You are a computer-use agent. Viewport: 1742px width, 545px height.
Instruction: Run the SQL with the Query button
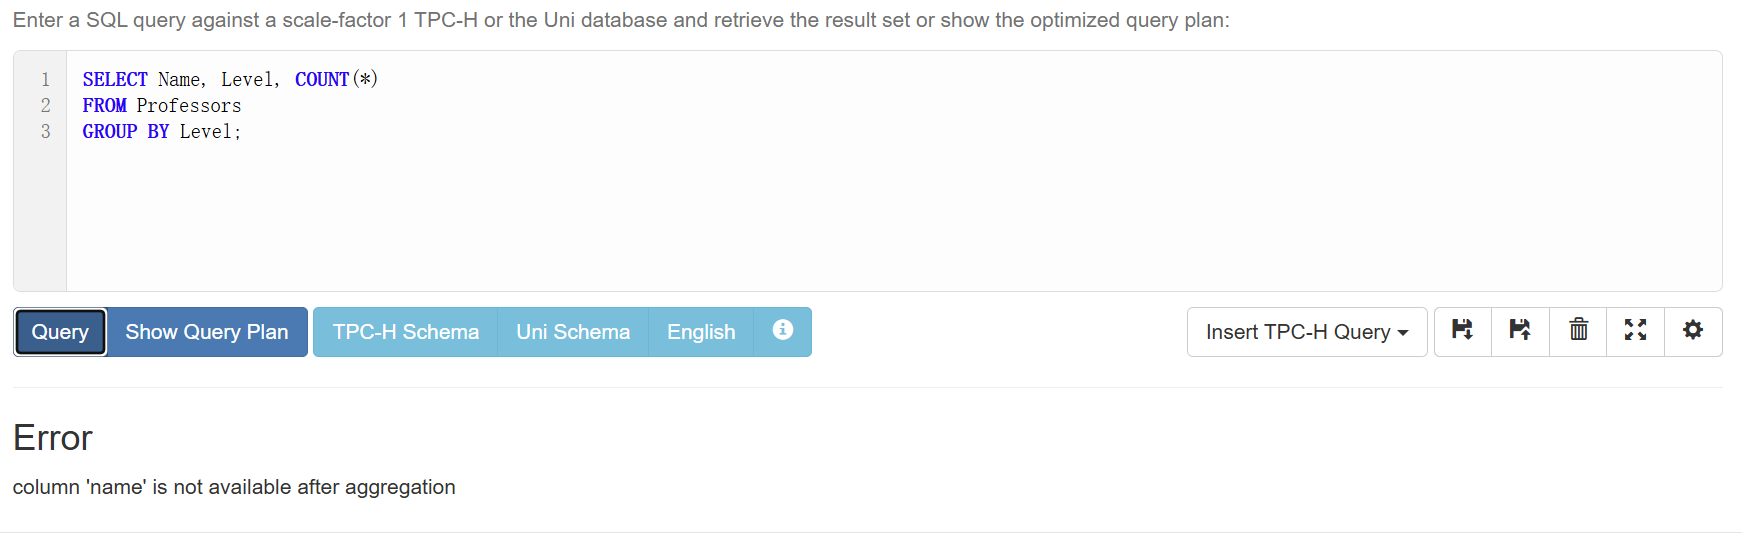click(60, 332)
